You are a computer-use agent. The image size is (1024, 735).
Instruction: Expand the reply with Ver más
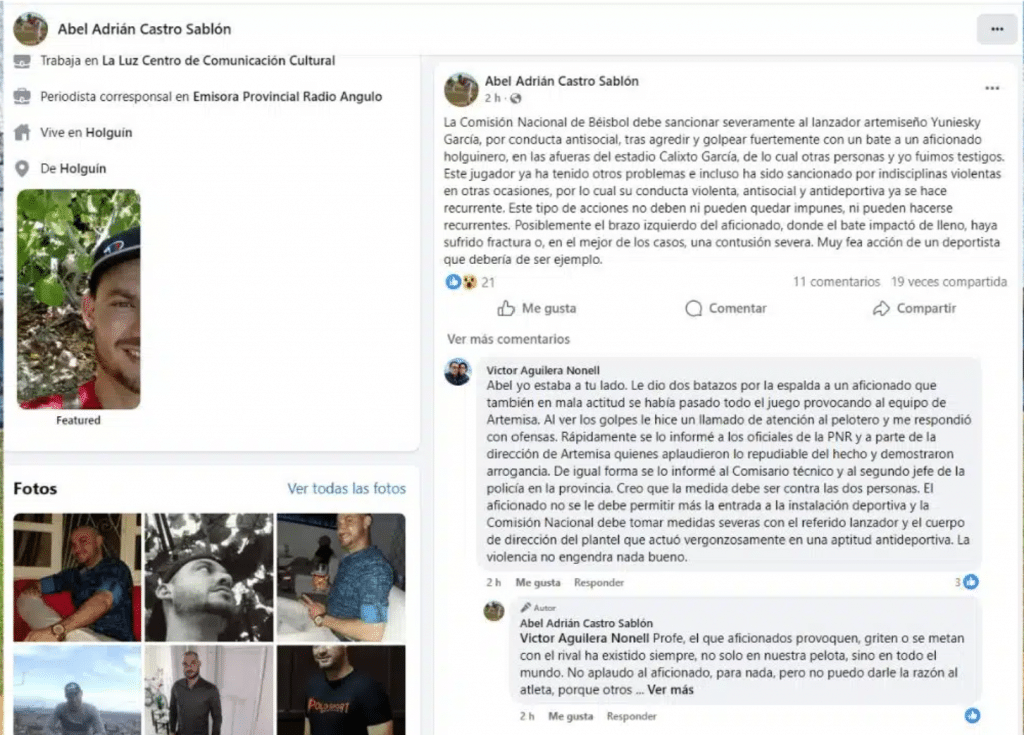pos(670,690)
